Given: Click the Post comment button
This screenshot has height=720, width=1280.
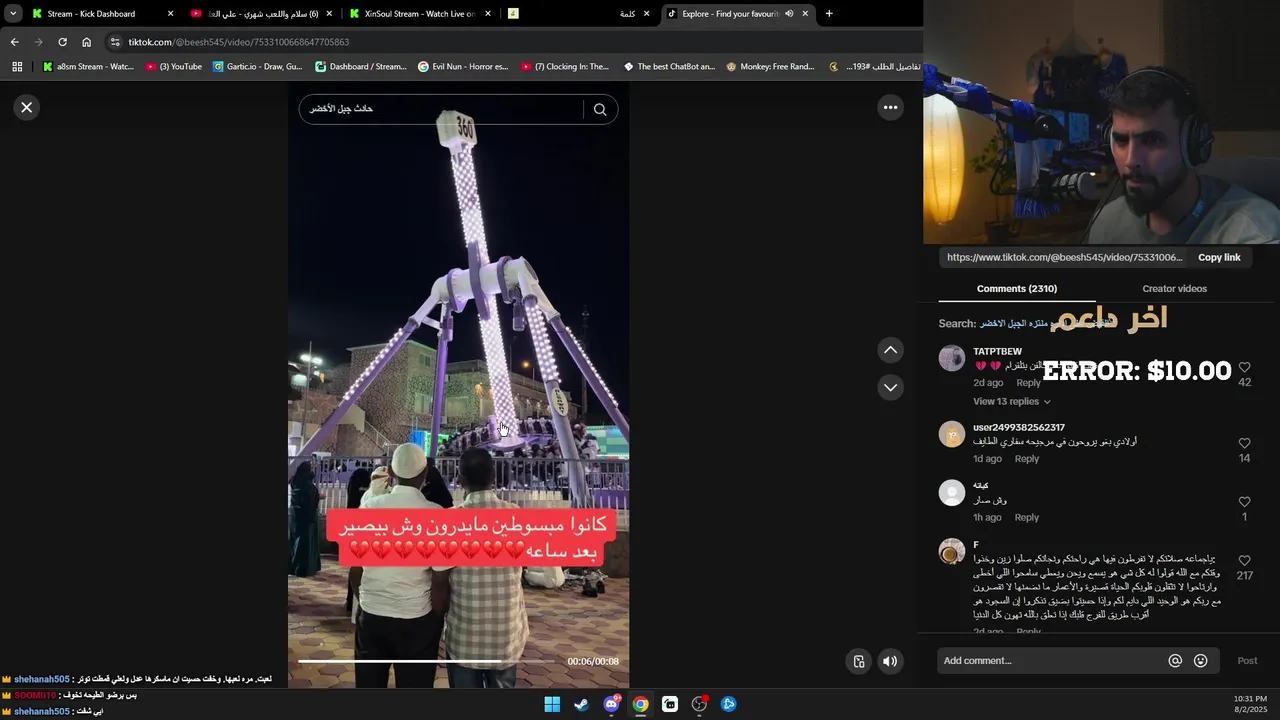Looking at the screenshot, I should pos(1247,661).
